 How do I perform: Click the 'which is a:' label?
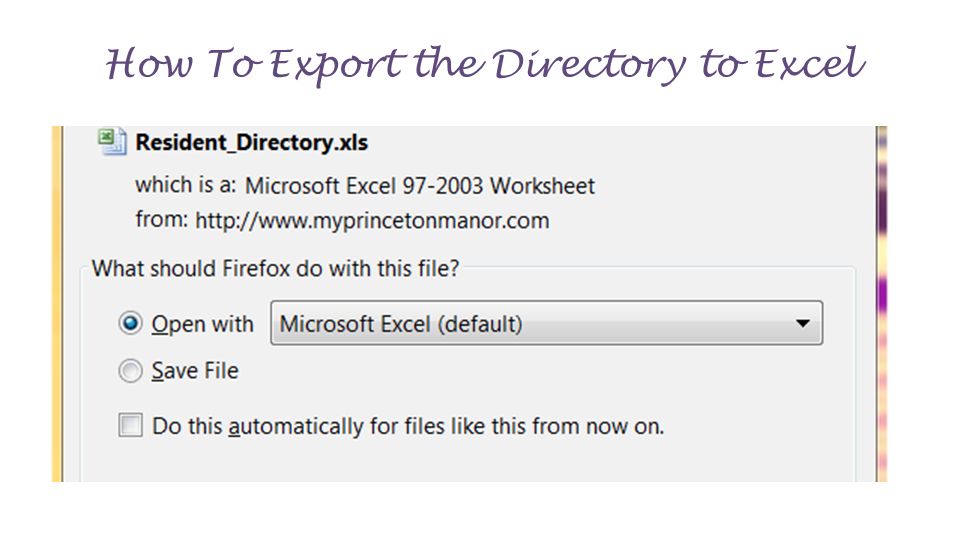[x=186, y=185]
